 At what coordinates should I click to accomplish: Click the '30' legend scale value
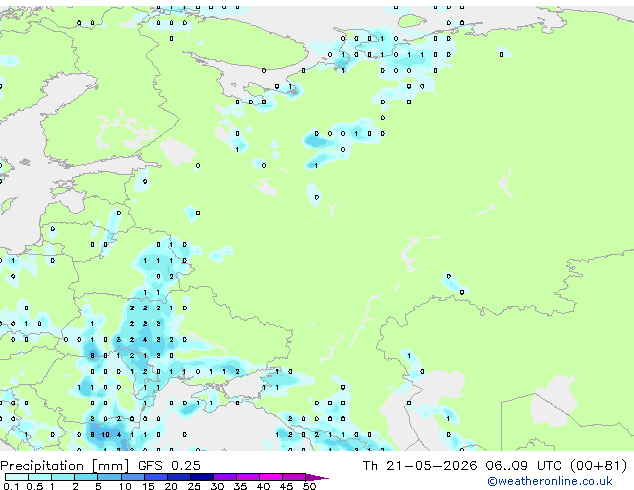[x=217, y=486]
